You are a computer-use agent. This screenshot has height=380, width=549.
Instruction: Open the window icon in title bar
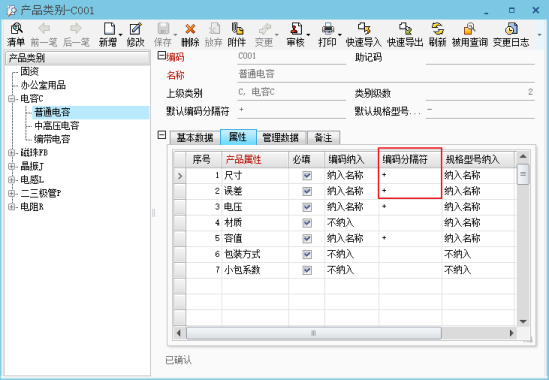[12, 10]
